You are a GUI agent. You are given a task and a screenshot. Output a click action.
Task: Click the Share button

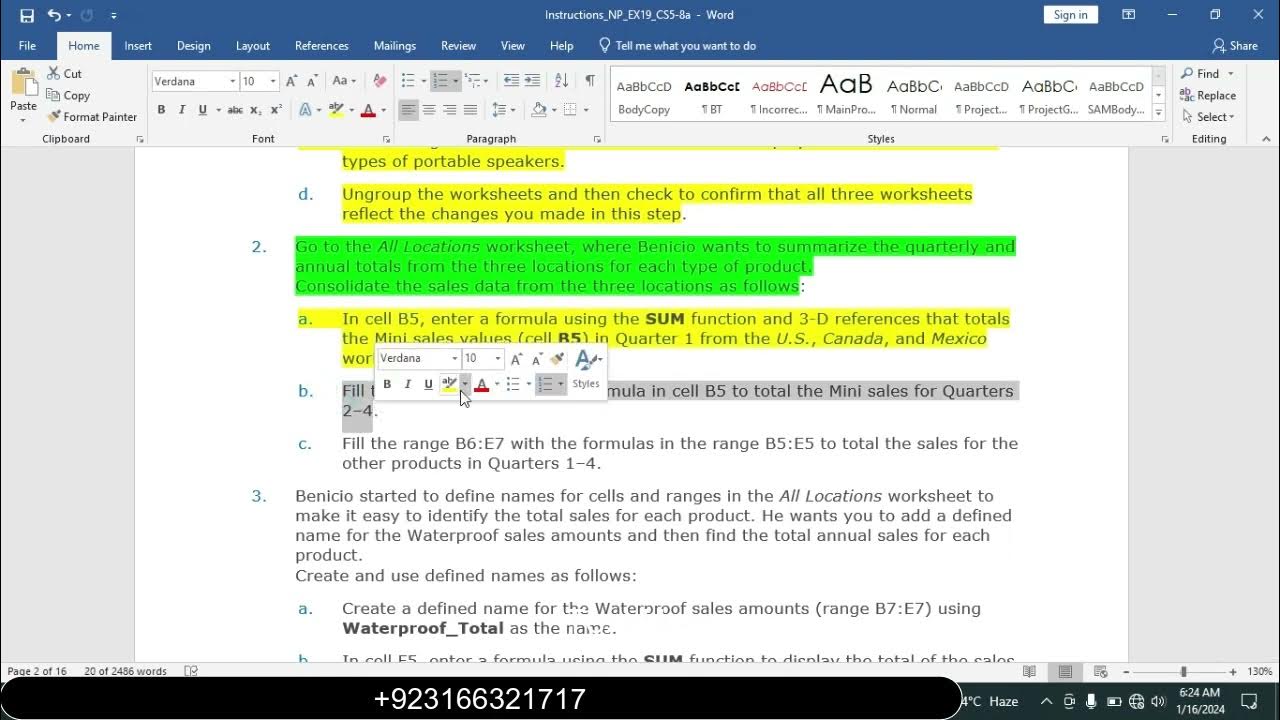[1235, 46]
